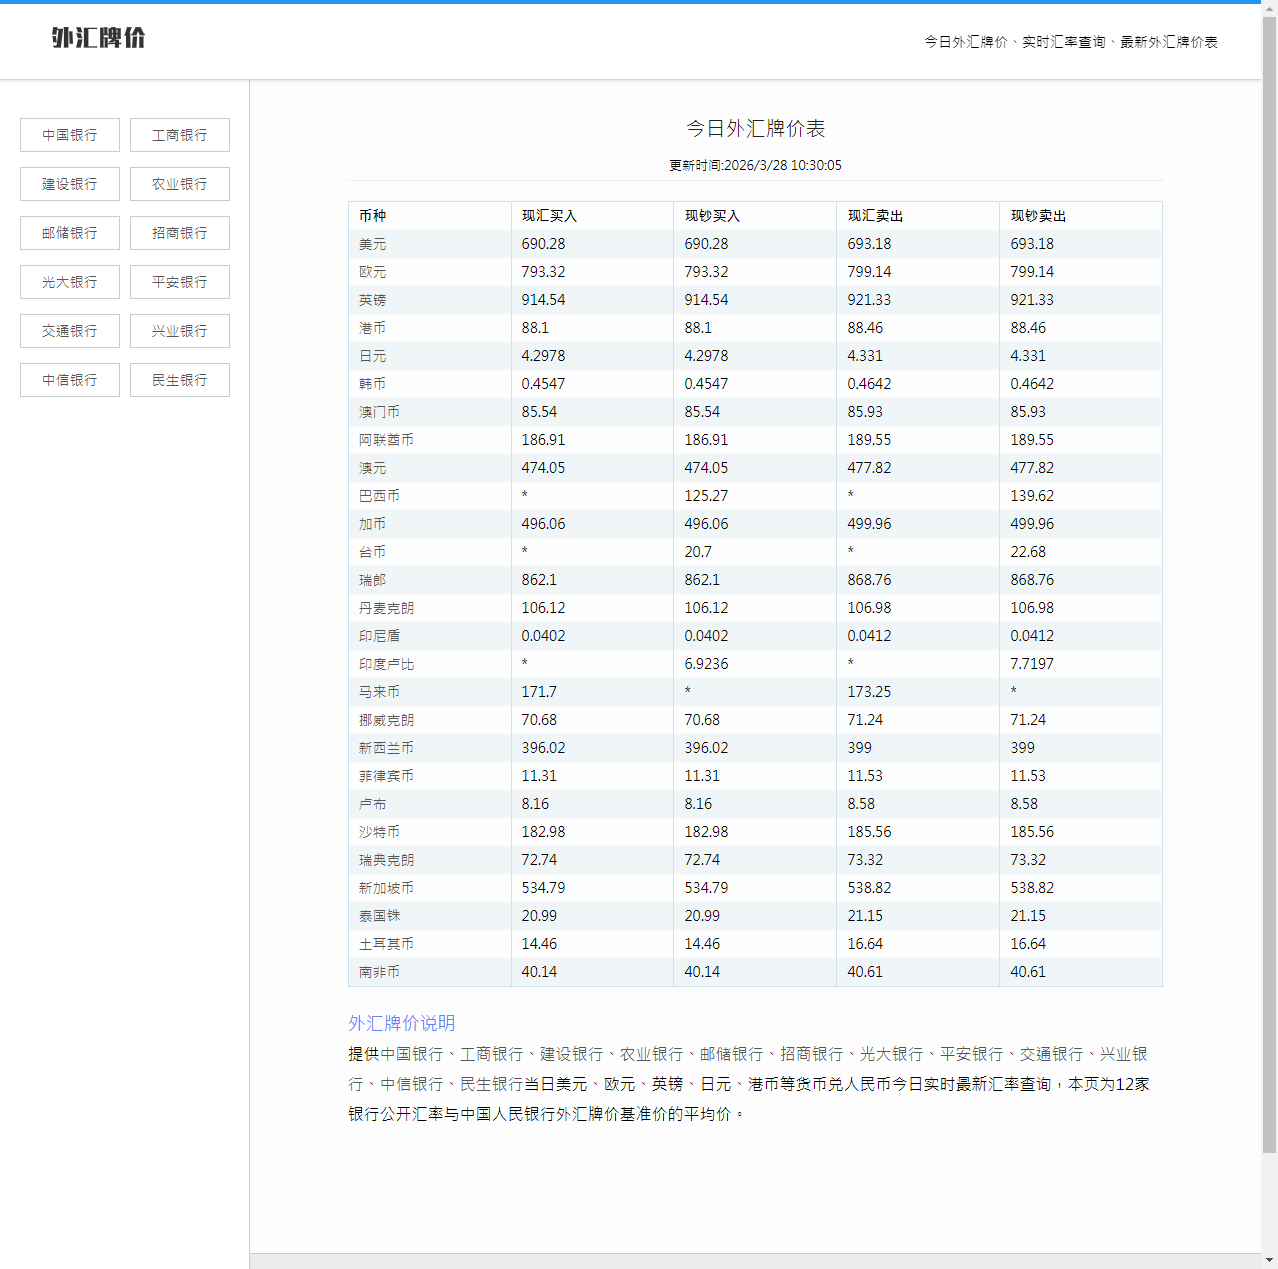The image size is (1278, 1269).
Task: Click the 欧元 row in the table
Action: click(x=373, y=272)
